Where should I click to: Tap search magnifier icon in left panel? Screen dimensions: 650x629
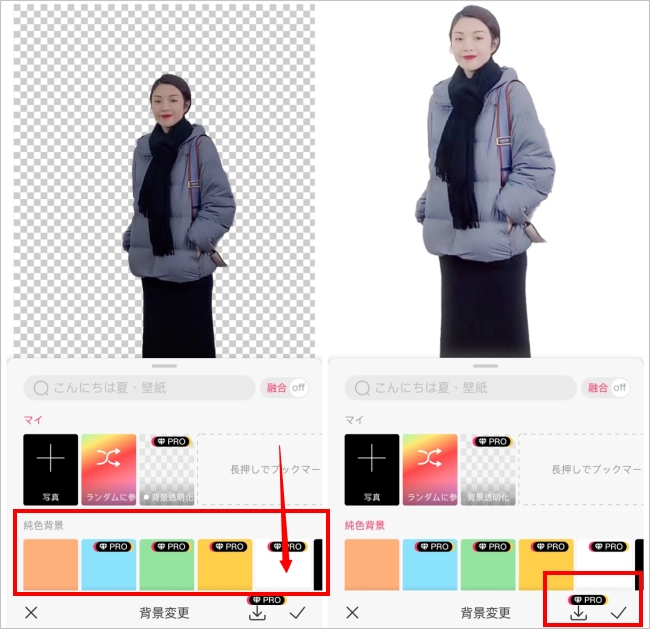pyautogui.click(x=41, y=389)
